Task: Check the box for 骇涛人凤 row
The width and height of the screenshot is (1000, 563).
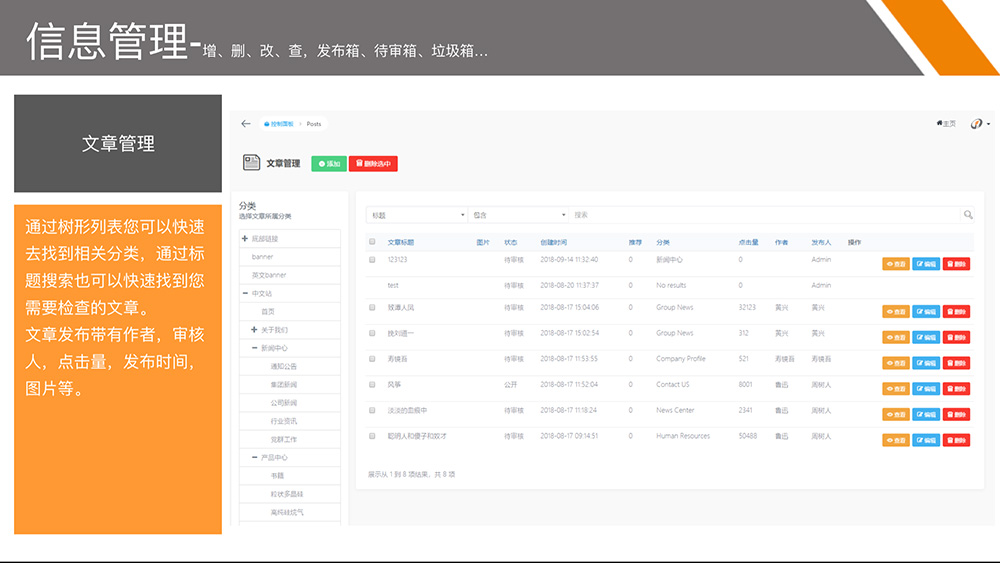Action: (373, 307)
